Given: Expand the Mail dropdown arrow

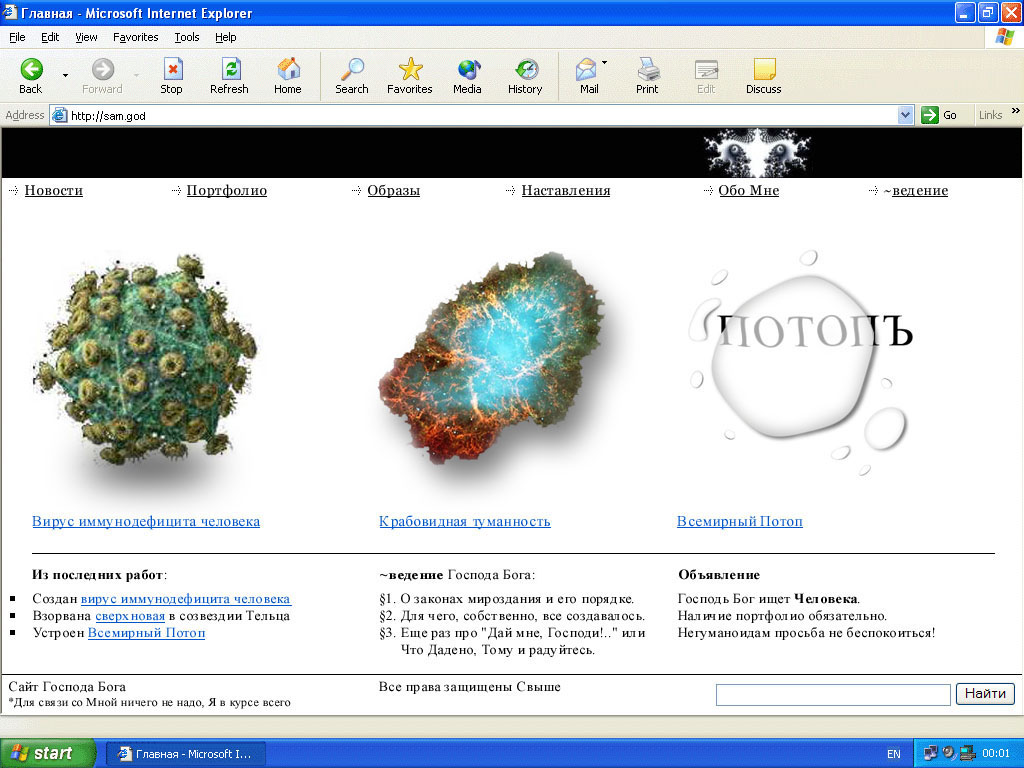Looking at the screenshot, I should pyautogui.click(x=605, y=63).
